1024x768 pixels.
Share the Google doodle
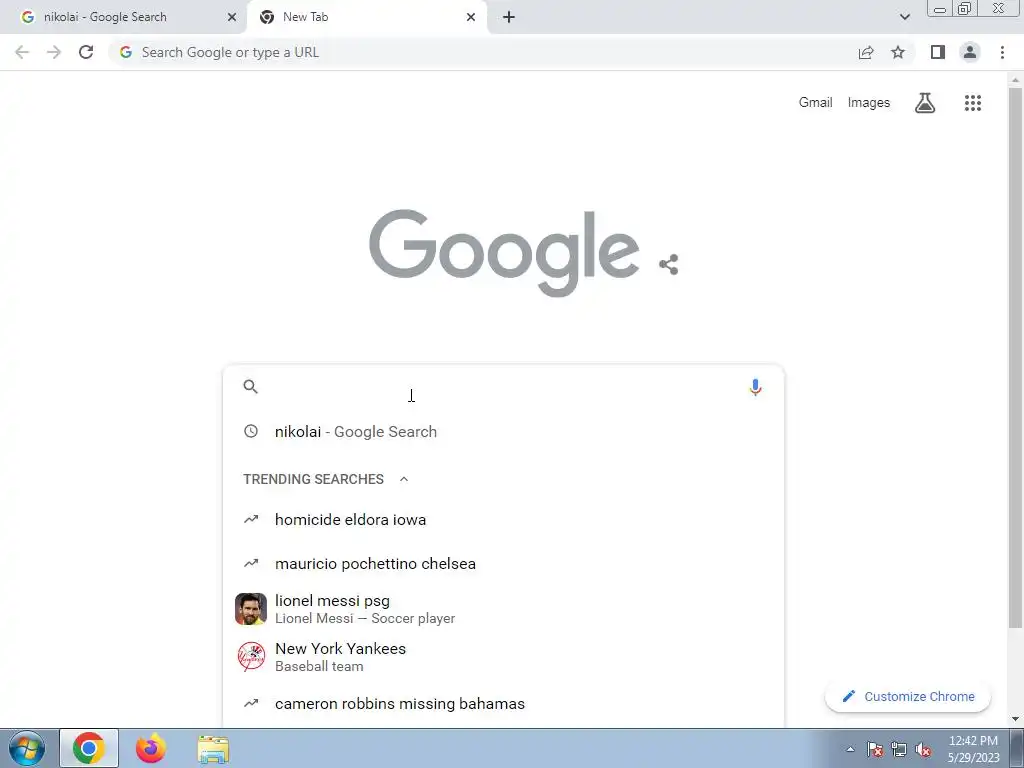[668, 264]
